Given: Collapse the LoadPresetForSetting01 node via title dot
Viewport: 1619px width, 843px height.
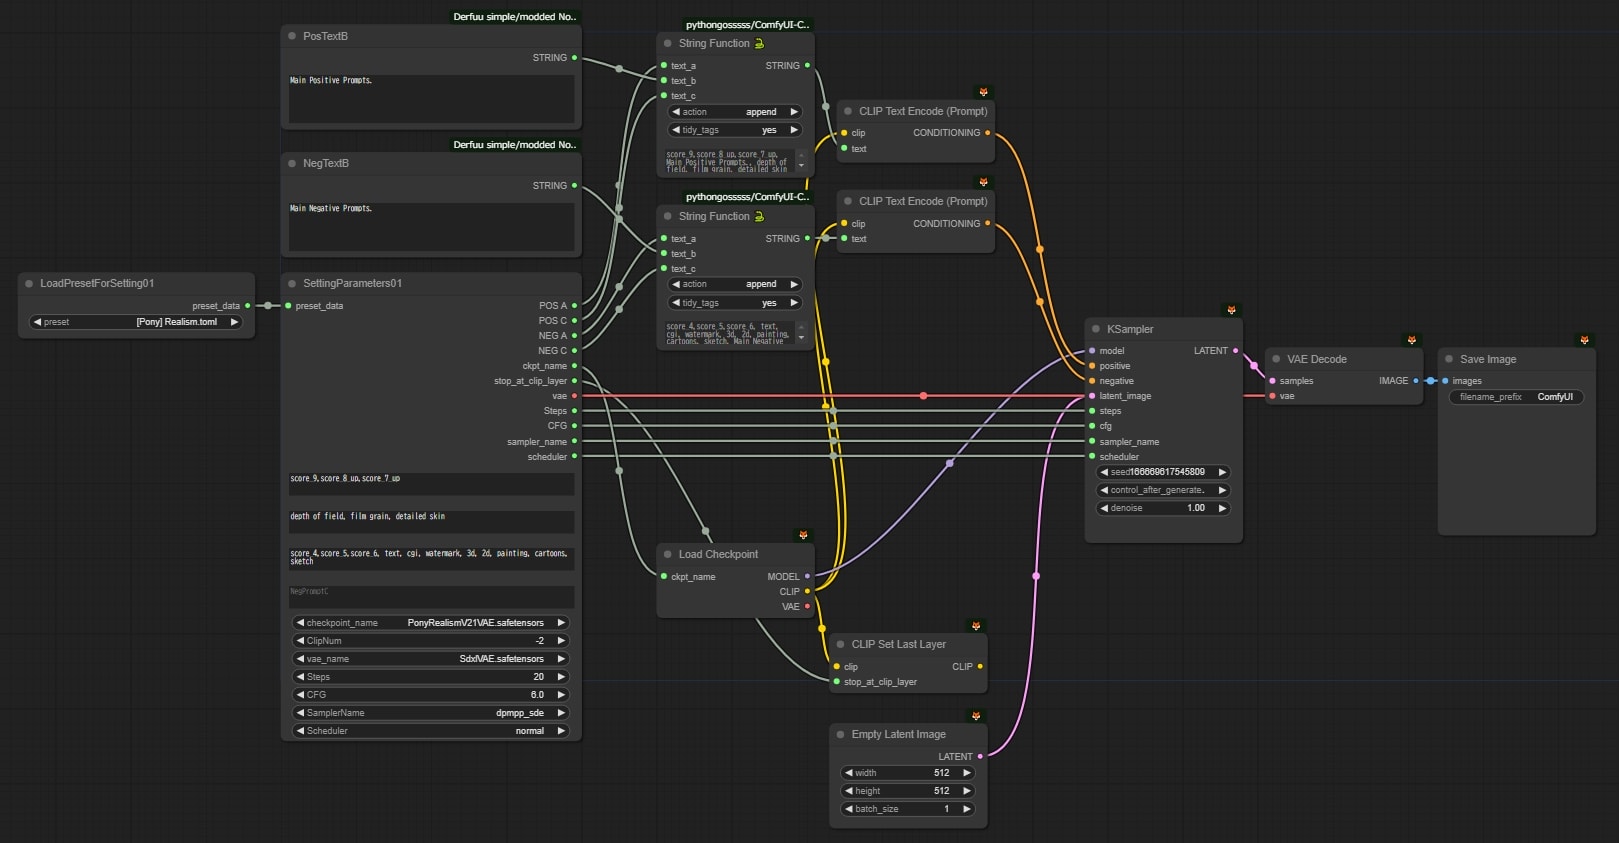Looking at the screenshot, I should click(29, 283).
